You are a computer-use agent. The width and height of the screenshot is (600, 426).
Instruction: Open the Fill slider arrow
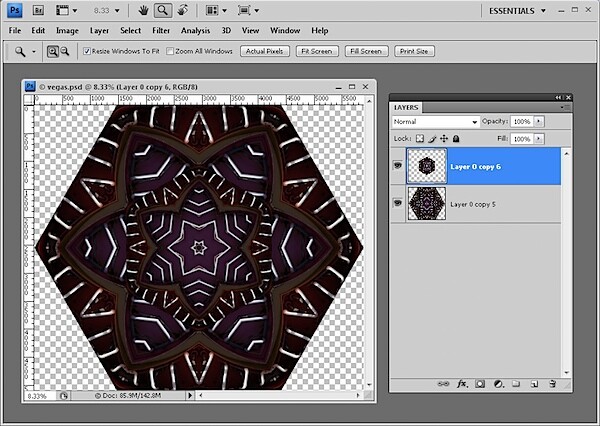click(538, 139)
